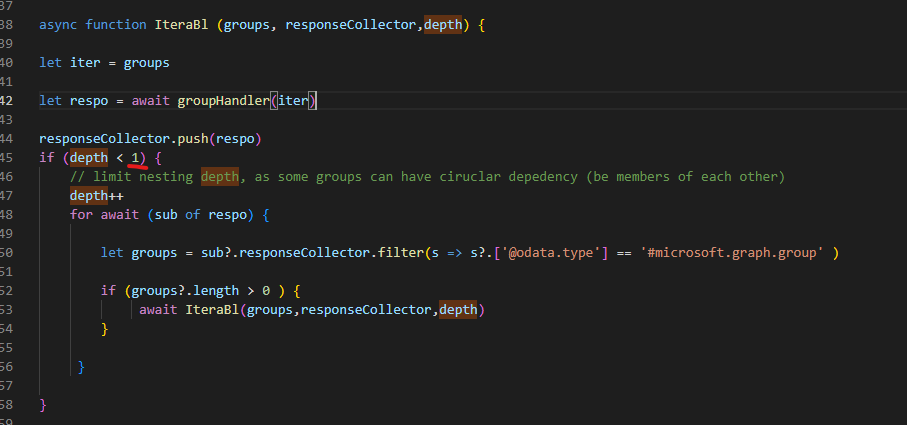This screenshot has width=907, height=425.
Task: Click the push method name
Action: tap(193, 139)
